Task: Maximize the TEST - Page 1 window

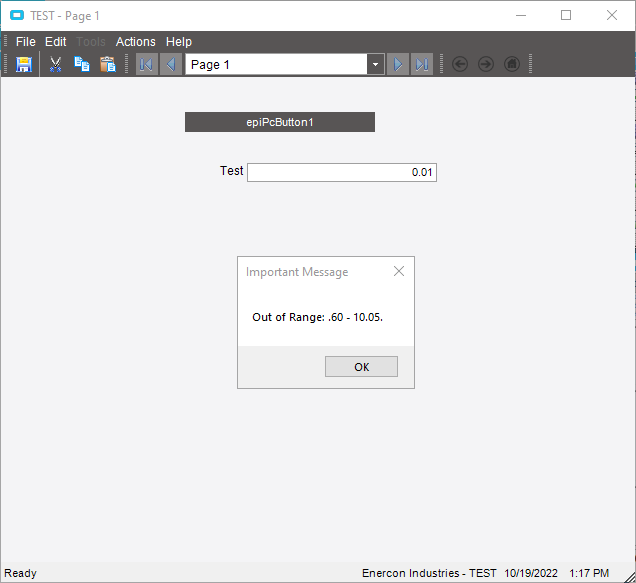Action: coord(566,15)
